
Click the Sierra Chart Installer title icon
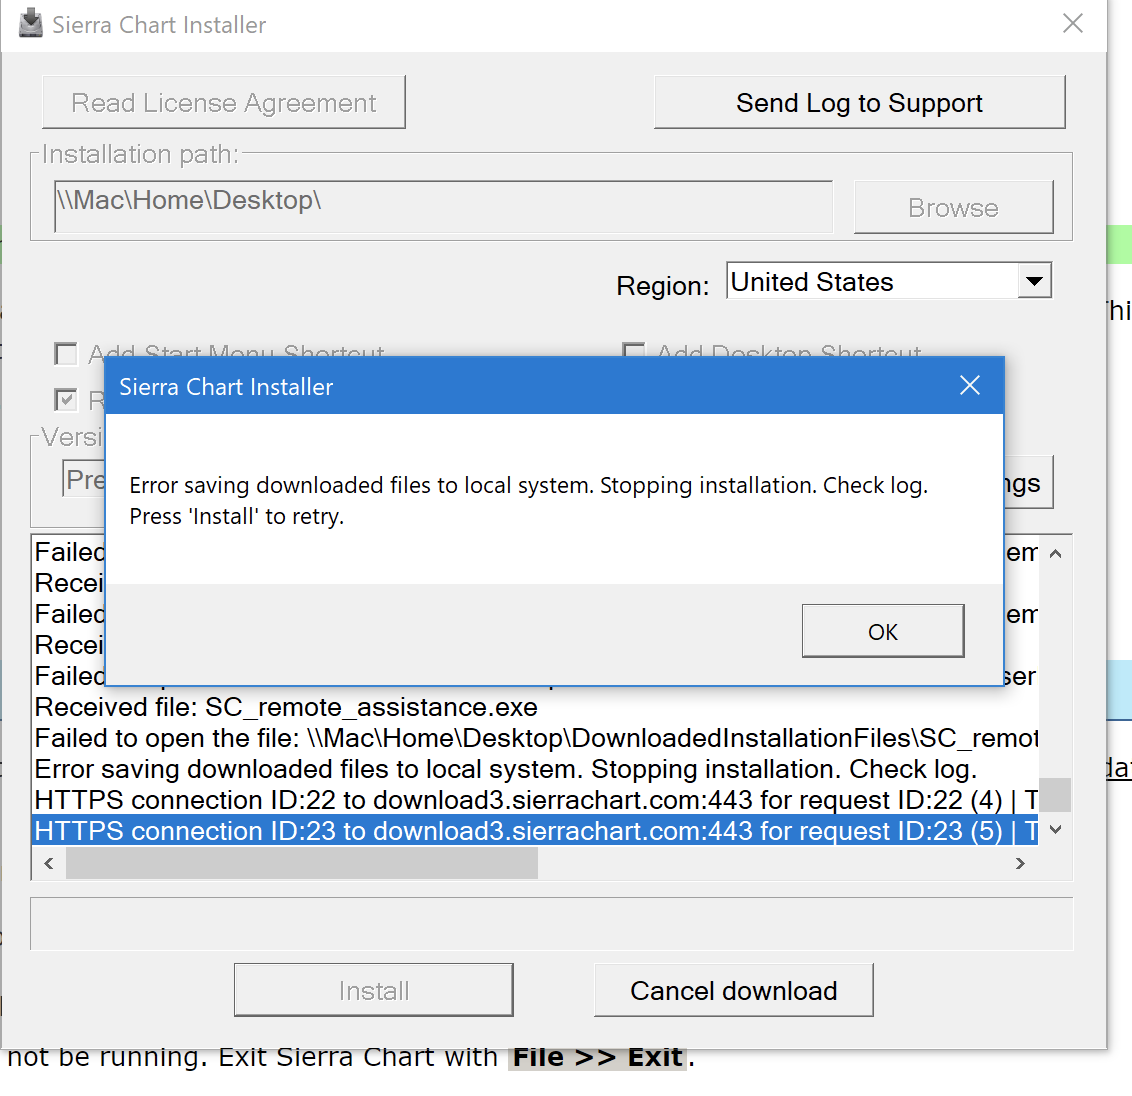pos(30,24)
